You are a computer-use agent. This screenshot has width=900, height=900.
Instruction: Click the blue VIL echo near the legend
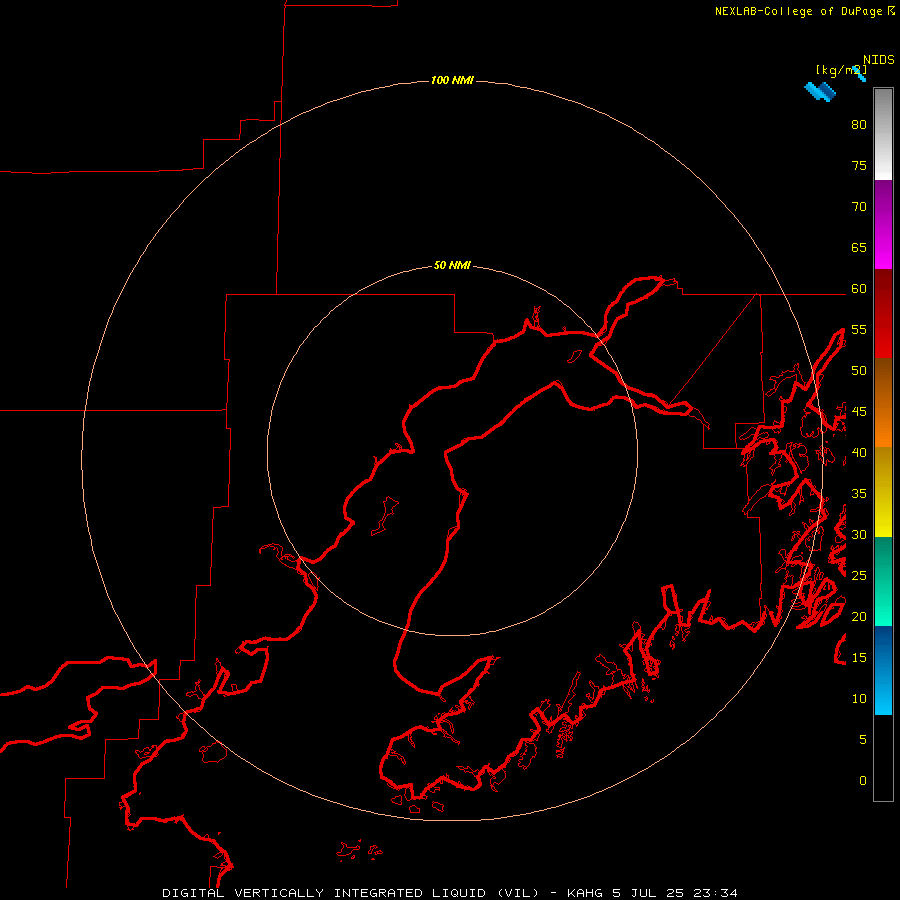pos(820,91)
